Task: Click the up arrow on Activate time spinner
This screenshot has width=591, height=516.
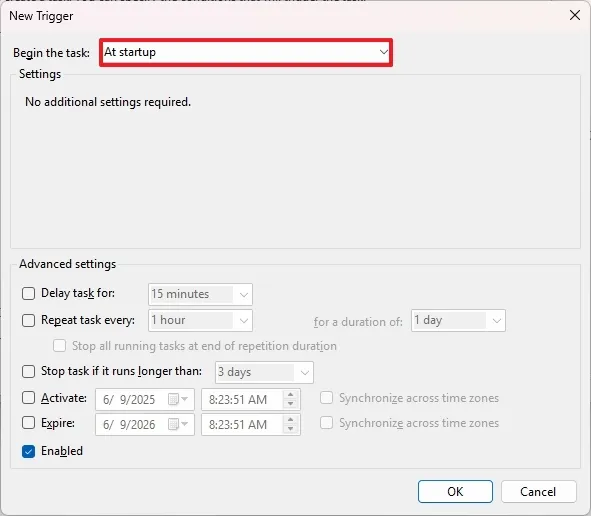Action: coord(290,395)
